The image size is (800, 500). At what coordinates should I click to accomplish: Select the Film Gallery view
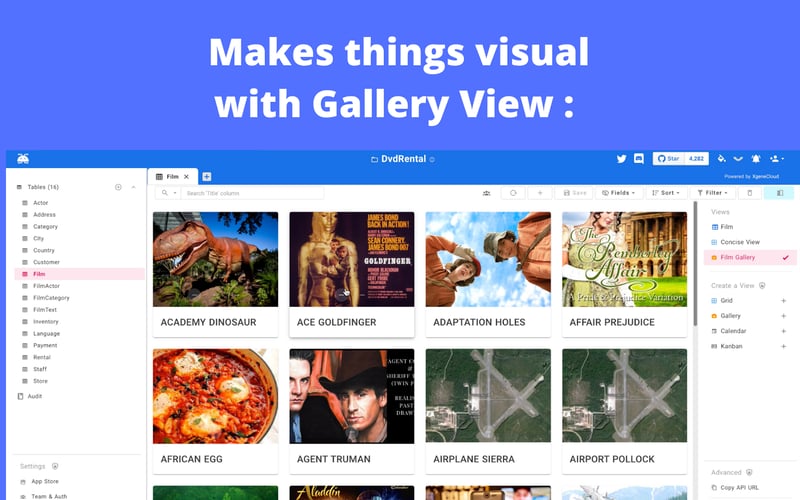[749, 258]
